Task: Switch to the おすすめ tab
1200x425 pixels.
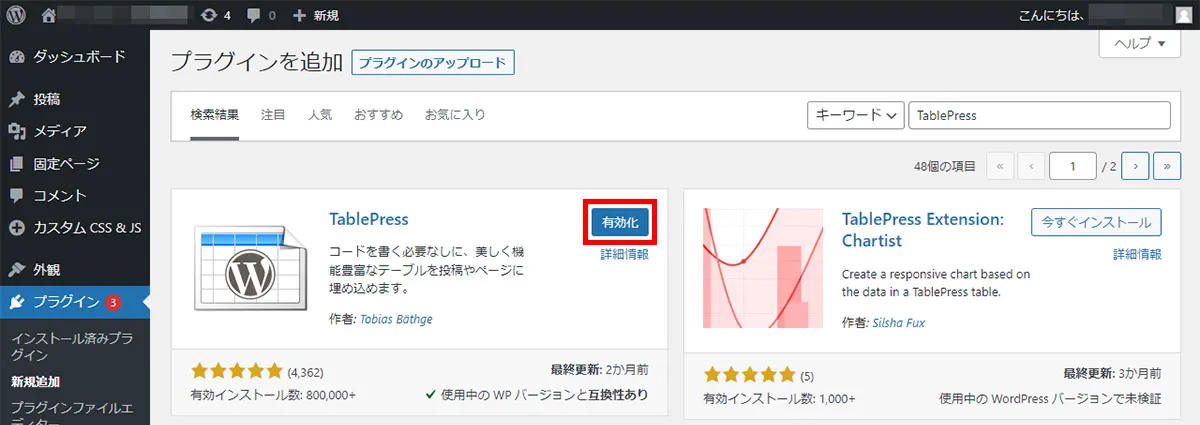Action: click(x=378, y=115)
